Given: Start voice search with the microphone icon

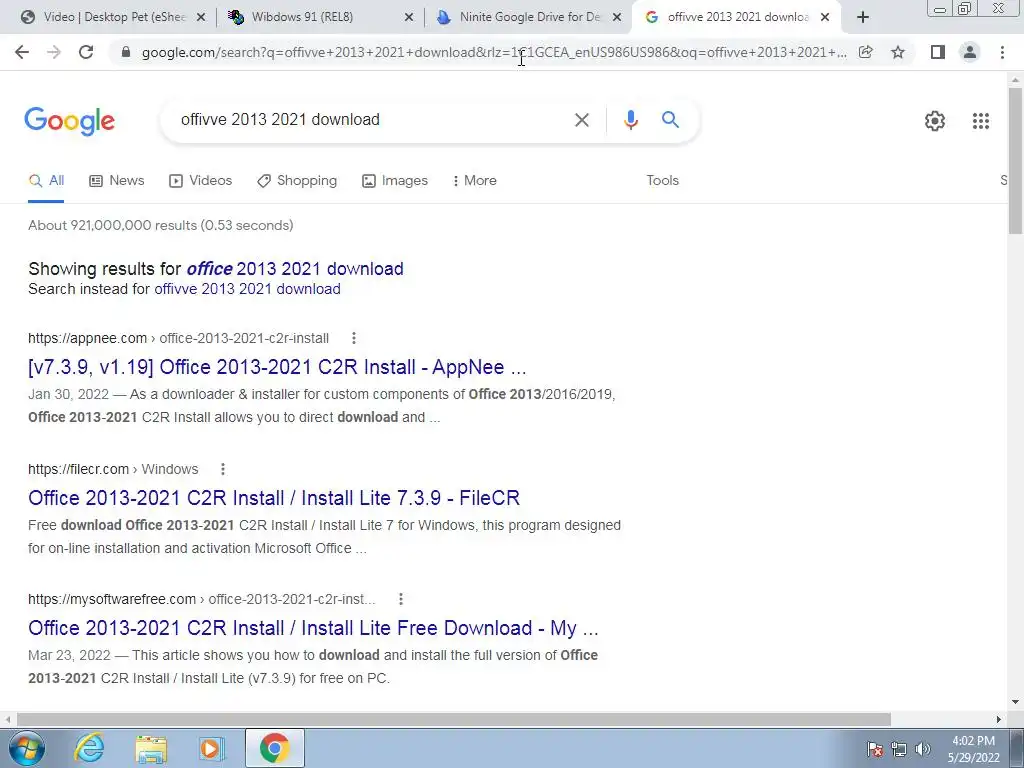Looking at the screenshot, I should pyautogui.click(x=630, y=120).
